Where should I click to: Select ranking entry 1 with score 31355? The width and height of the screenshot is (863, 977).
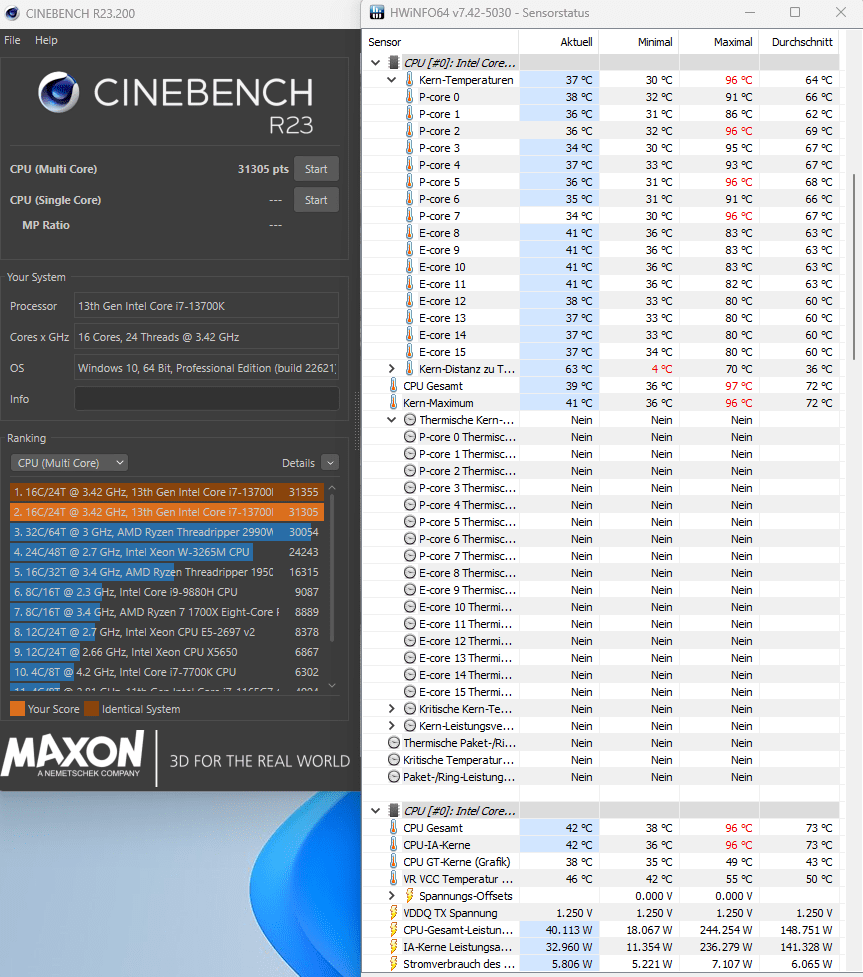[x=167, y=492]
